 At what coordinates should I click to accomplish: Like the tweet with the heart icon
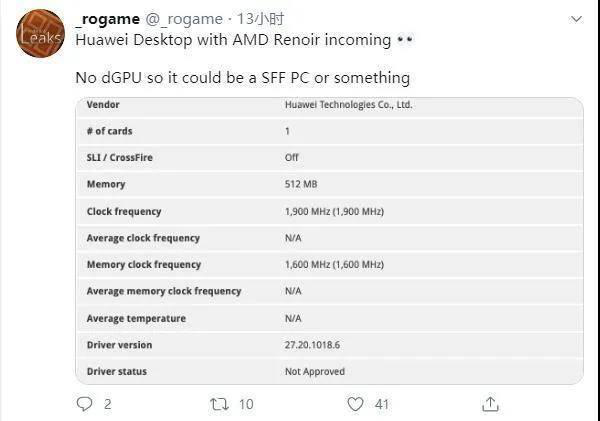pos(355,404)
